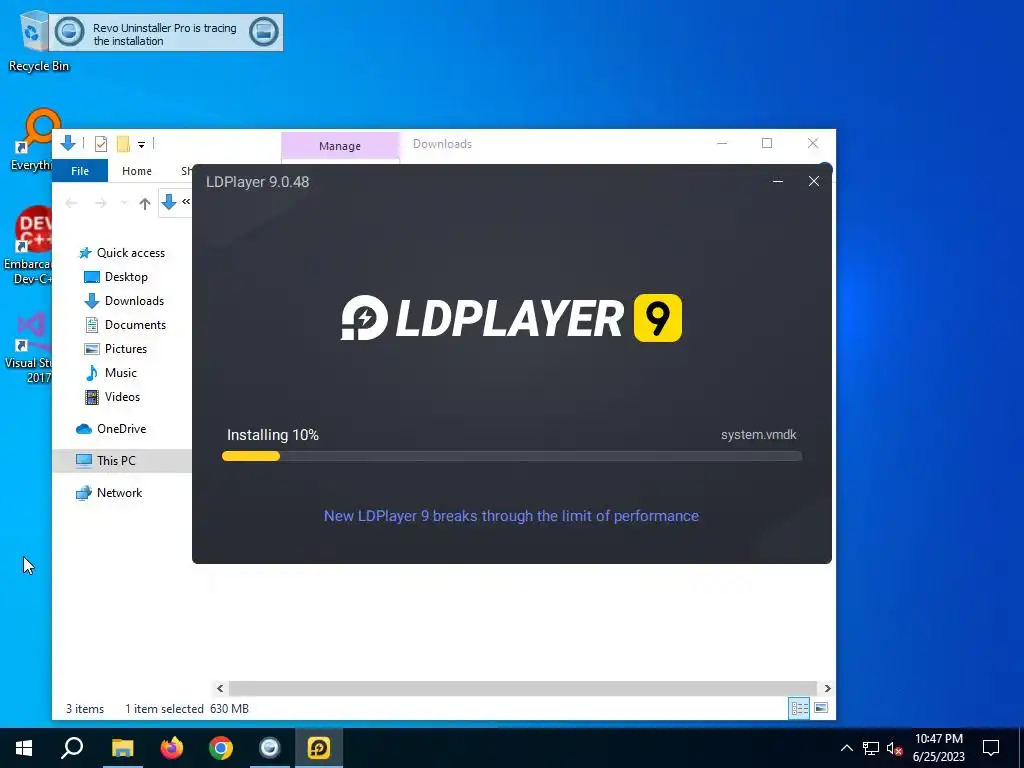Image resolution: width=1024 pixels, height=768 pixels.
Task: Click Revo Uninstaller taskbar icon
Action: [270, 748]
